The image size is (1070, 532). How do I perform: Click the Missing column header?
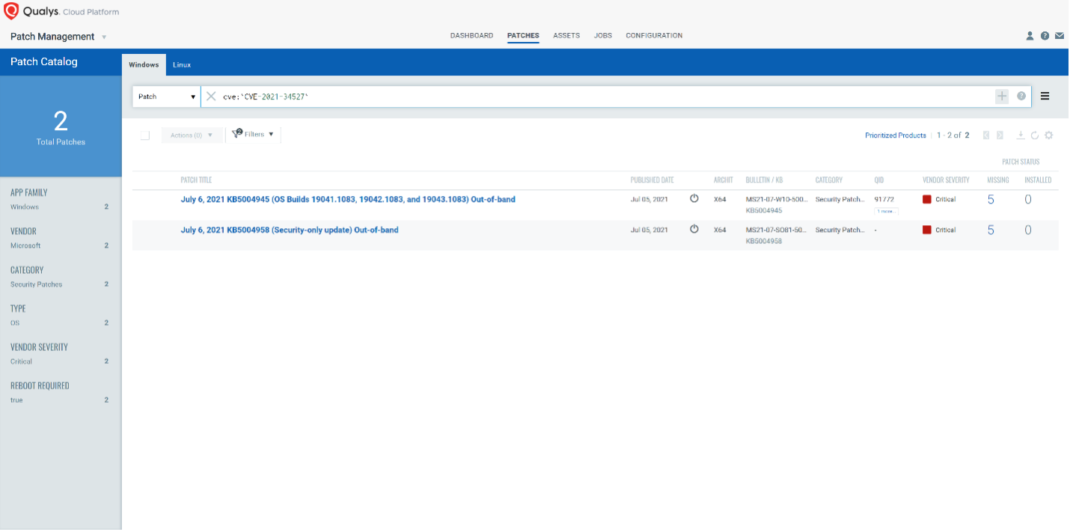pos(998,180)
